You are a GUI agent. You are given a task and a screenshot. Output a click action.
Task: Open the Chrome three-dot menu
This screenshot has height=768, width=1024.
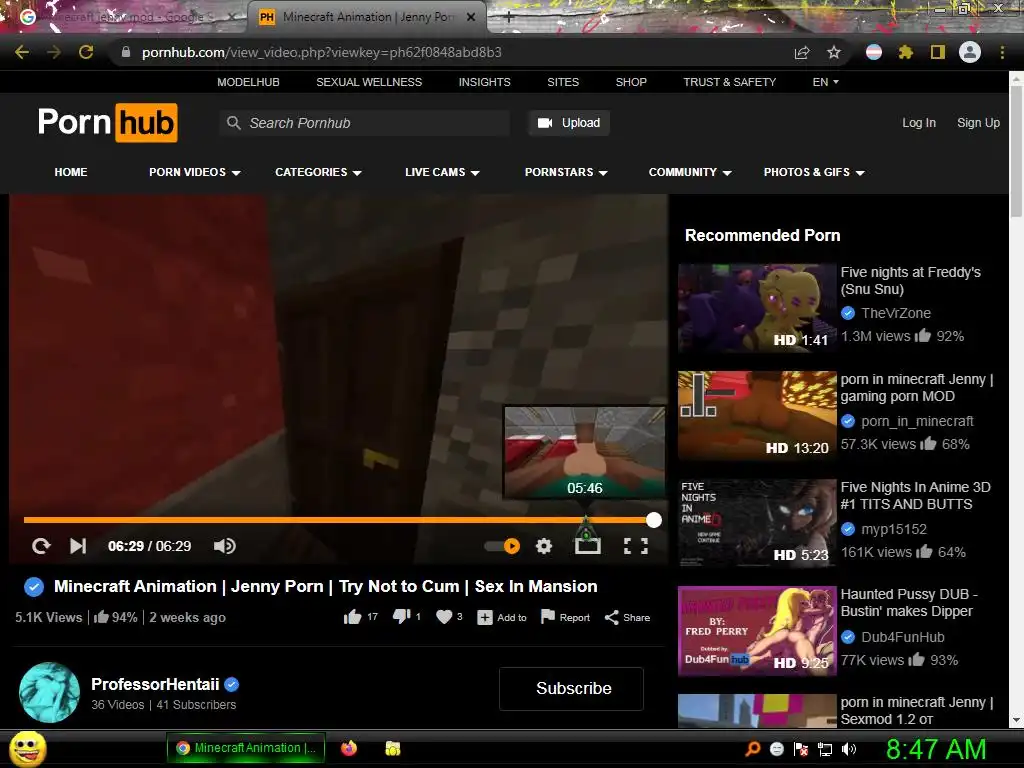pyautogui.click(x=1002, y=52)
